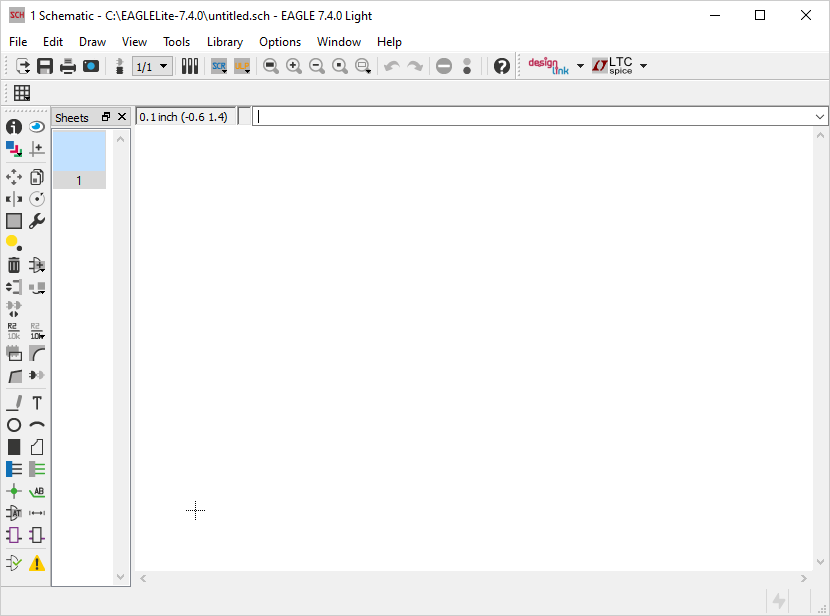Image resolution: width=830 pixels, height=616 pixels.
Task: Click the Save disk icon
Action: tap(45, 66)
